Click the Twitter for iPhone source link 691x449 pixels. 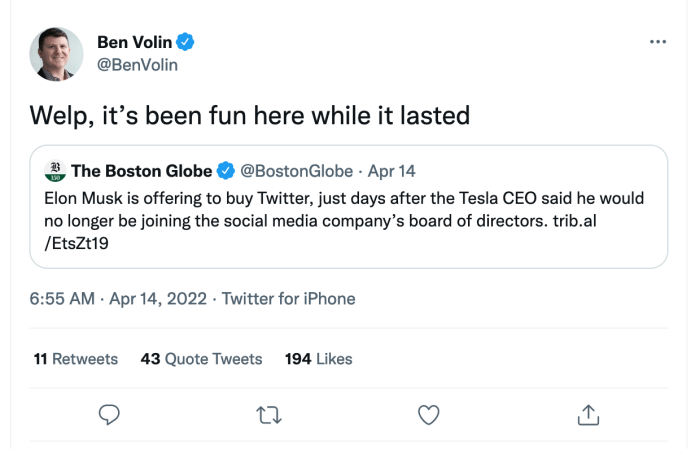coord(288,298)
